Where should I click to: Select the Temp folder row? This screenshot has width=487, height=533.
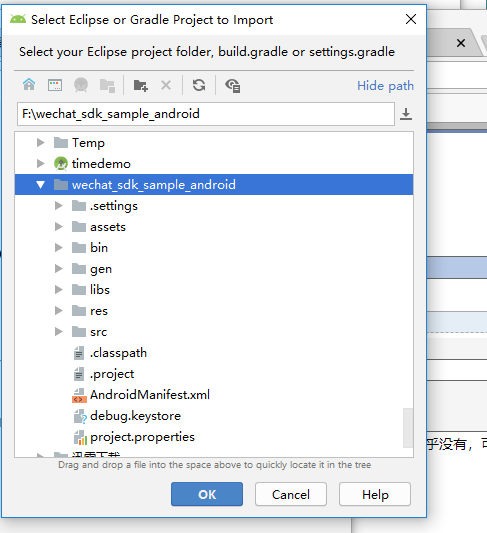[x=214, y=142]
